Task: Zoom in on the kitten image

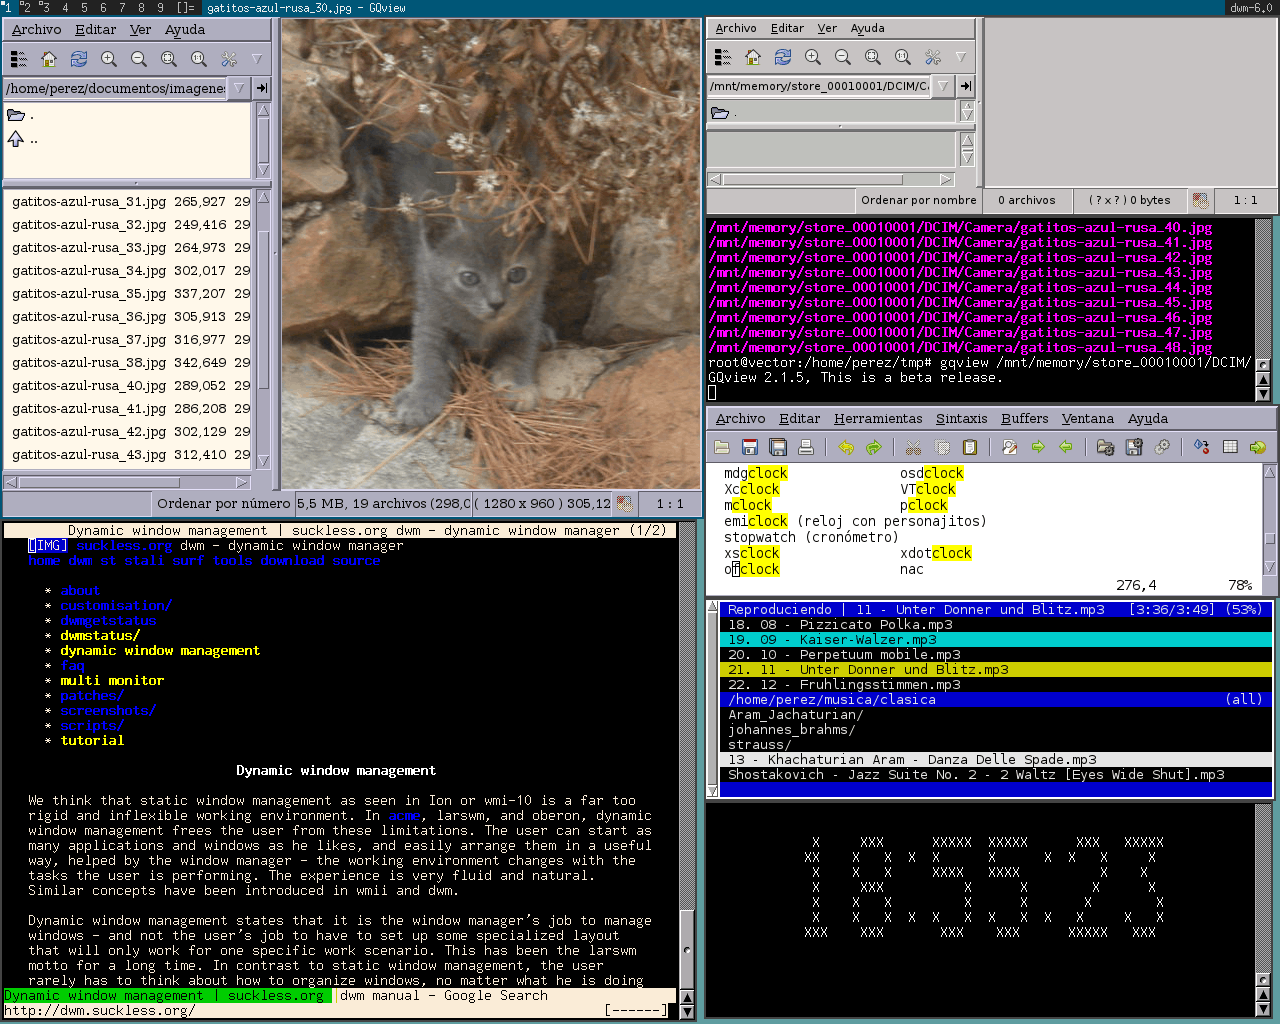Action: (x=109, y=59)
